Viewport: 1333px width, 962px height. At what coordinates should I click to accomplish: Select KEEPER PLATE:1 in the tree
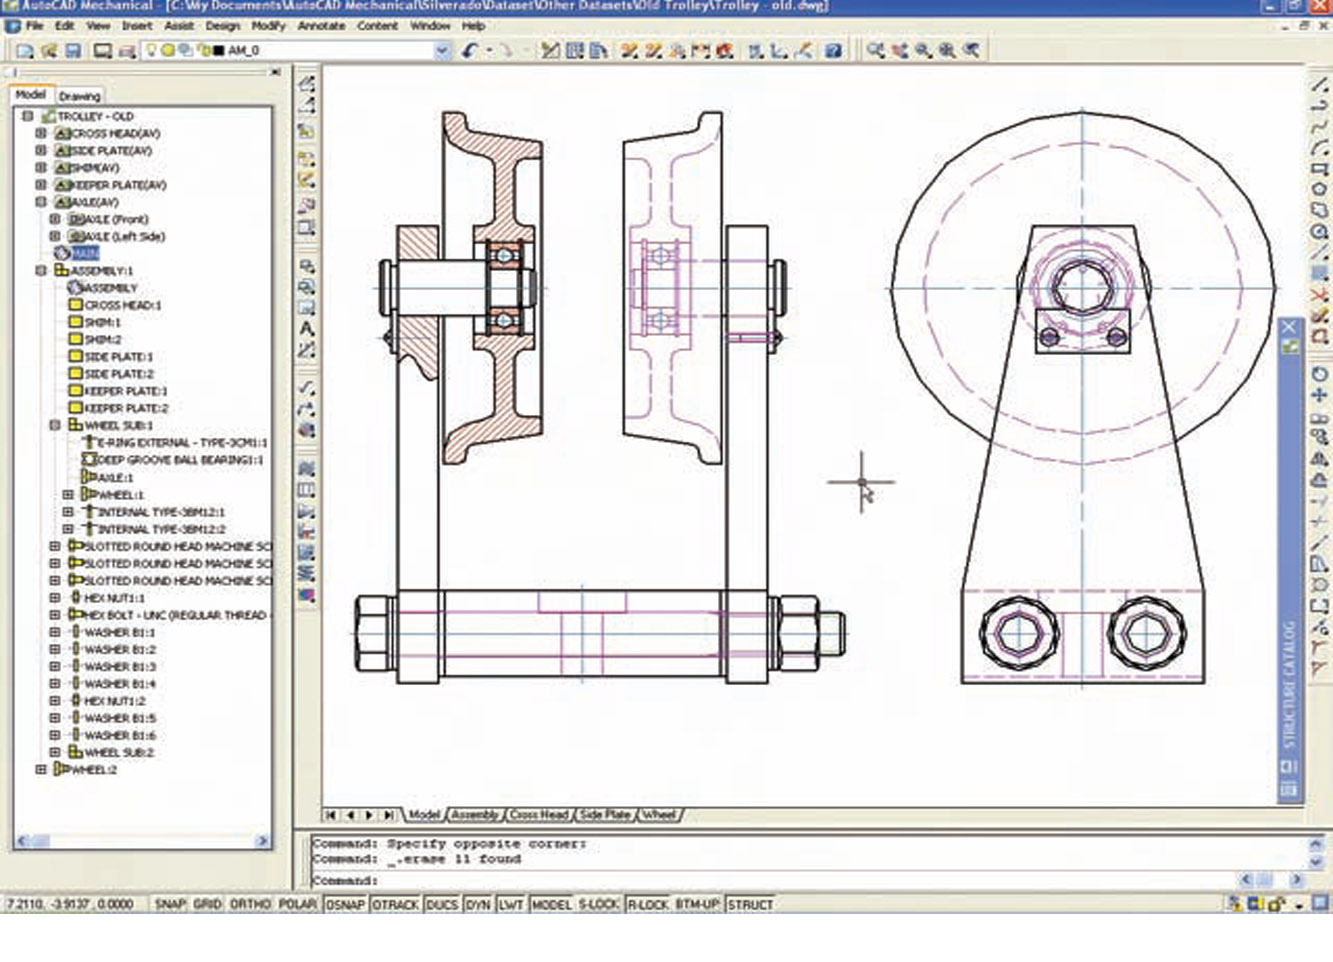pyautogui.click(x=126, y=391)
